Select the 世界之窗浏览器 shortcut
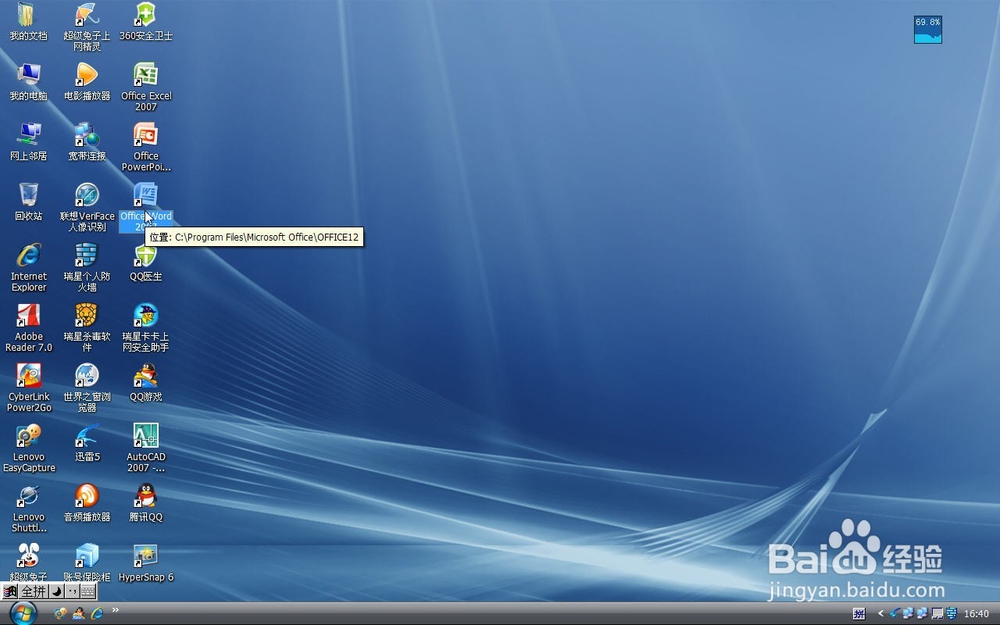The width and height of the screenshot is (1000, 625). tap(87, 388)
